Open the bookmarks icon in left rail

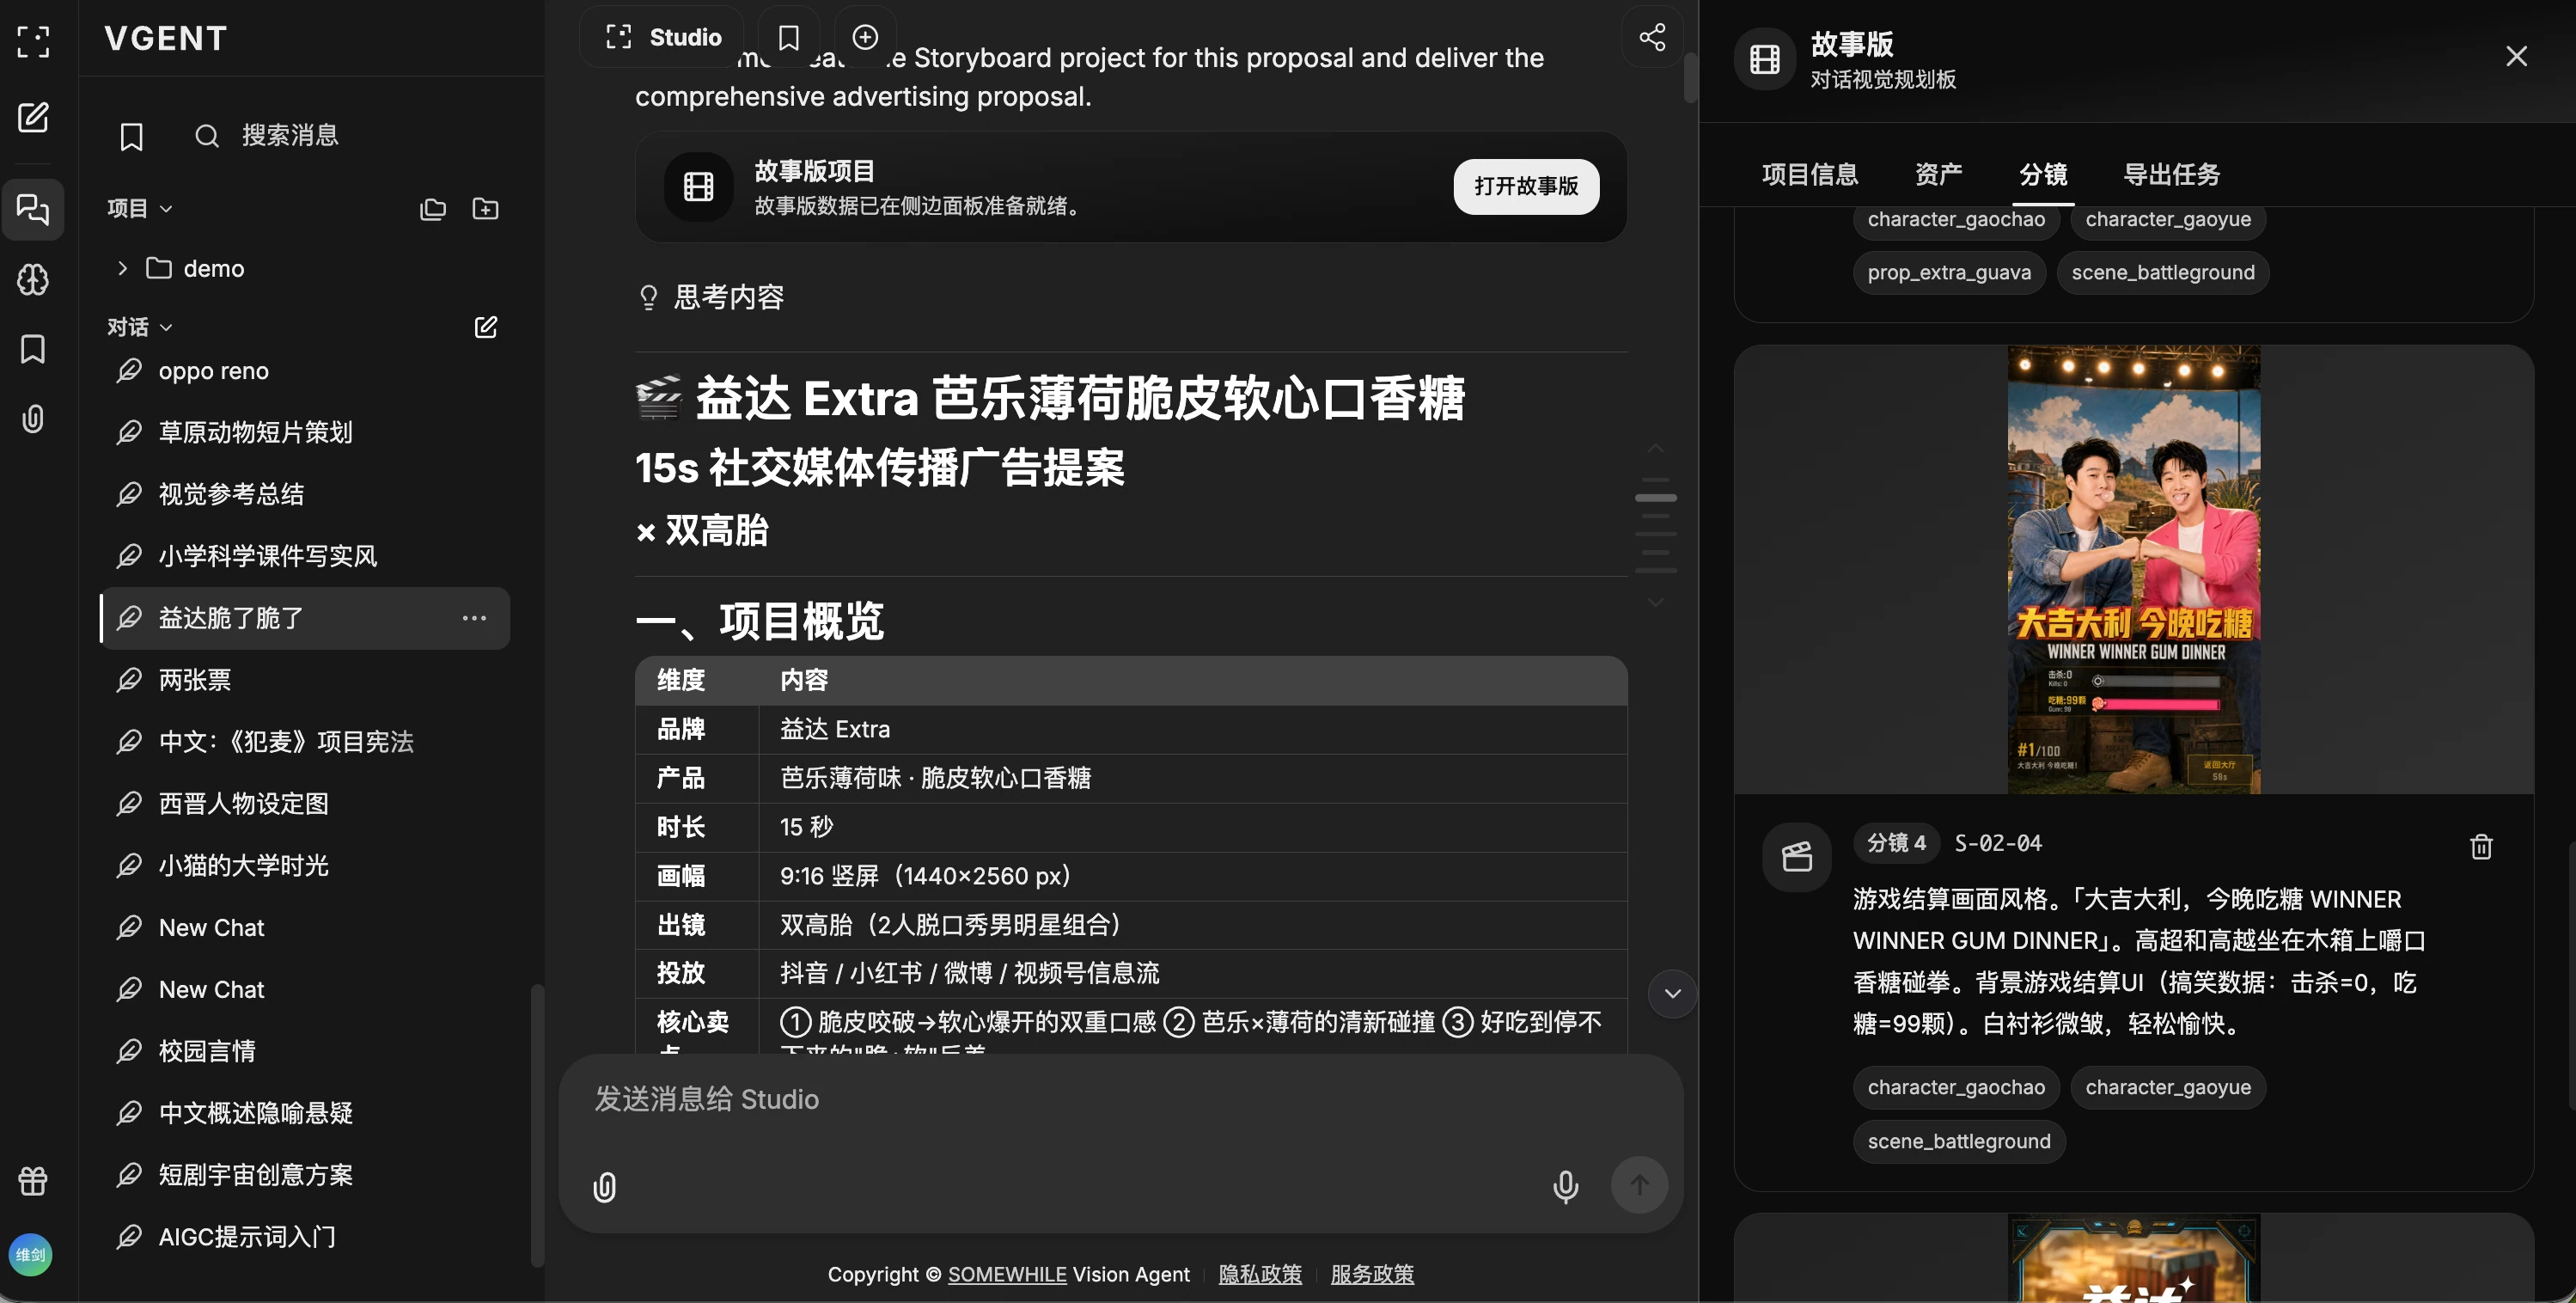[33, 349]
